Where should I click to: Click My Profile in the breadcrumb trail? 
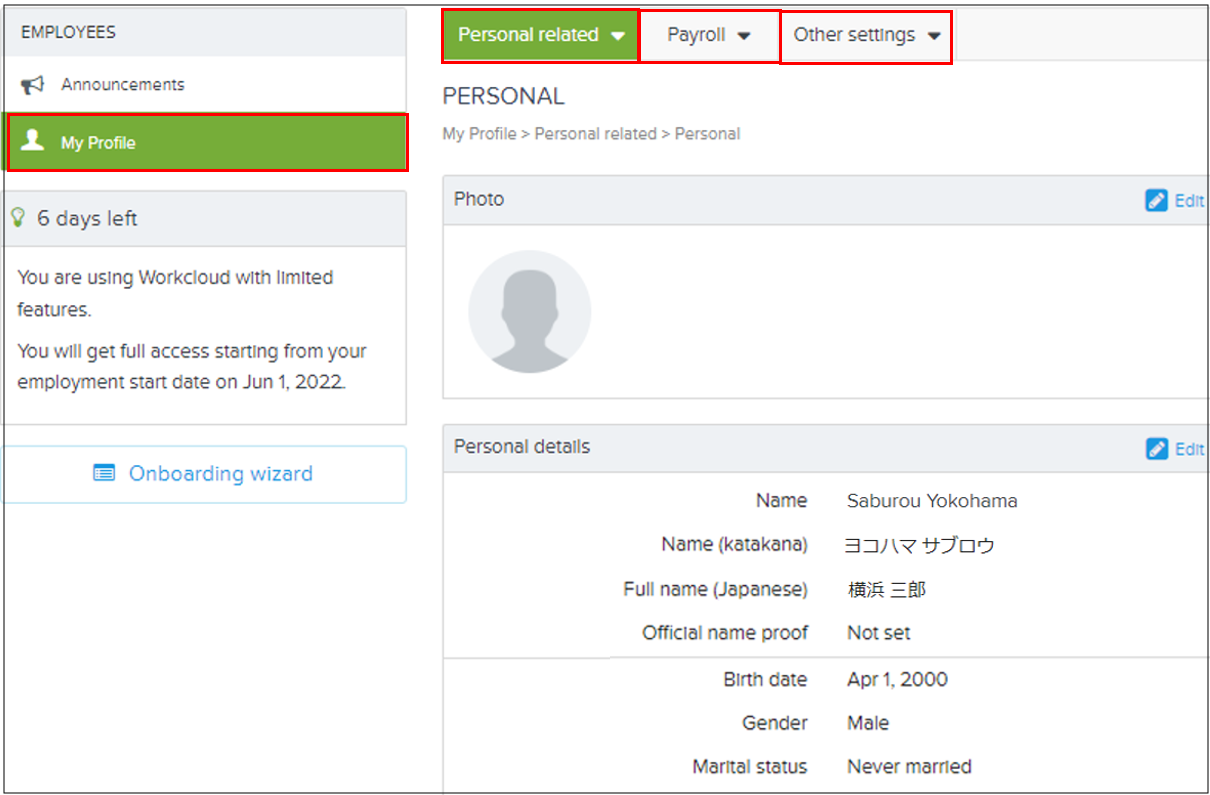click(x=479, y=133)
